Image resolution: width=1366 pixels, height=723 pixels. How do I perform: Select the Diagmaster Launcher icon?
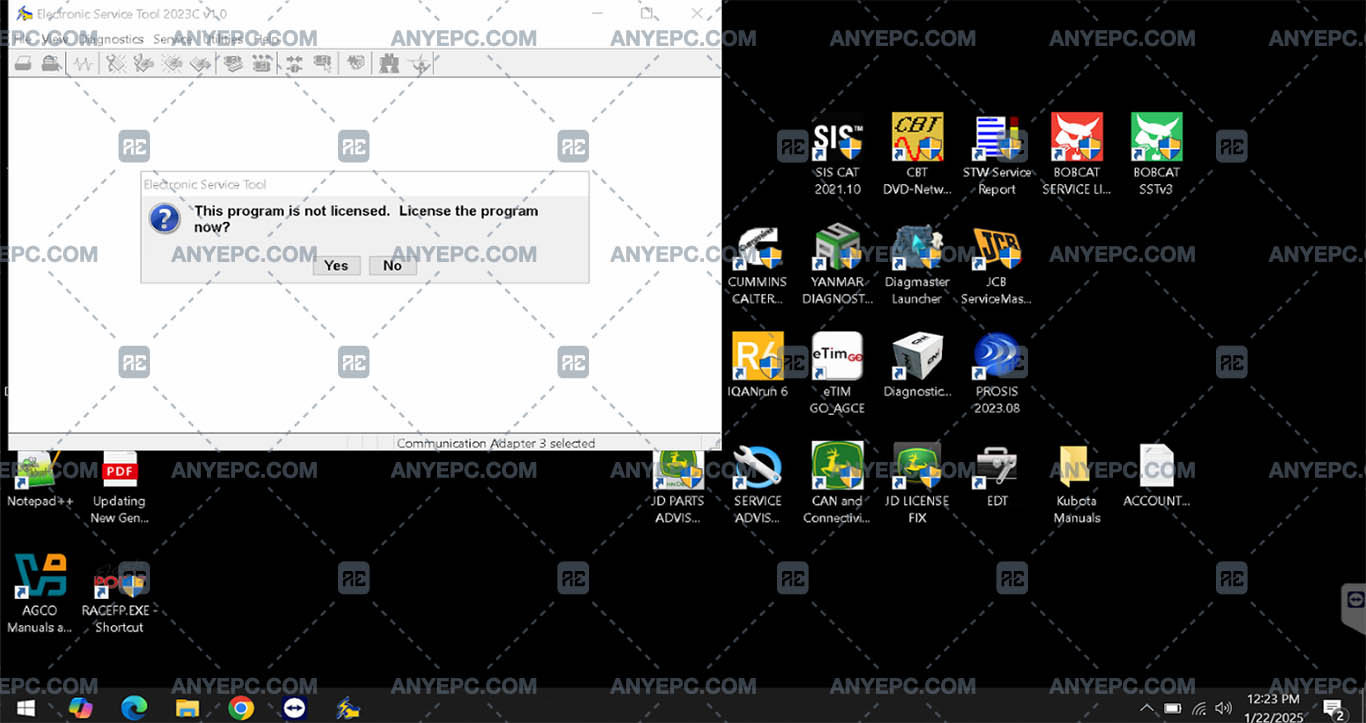[917, 265]
